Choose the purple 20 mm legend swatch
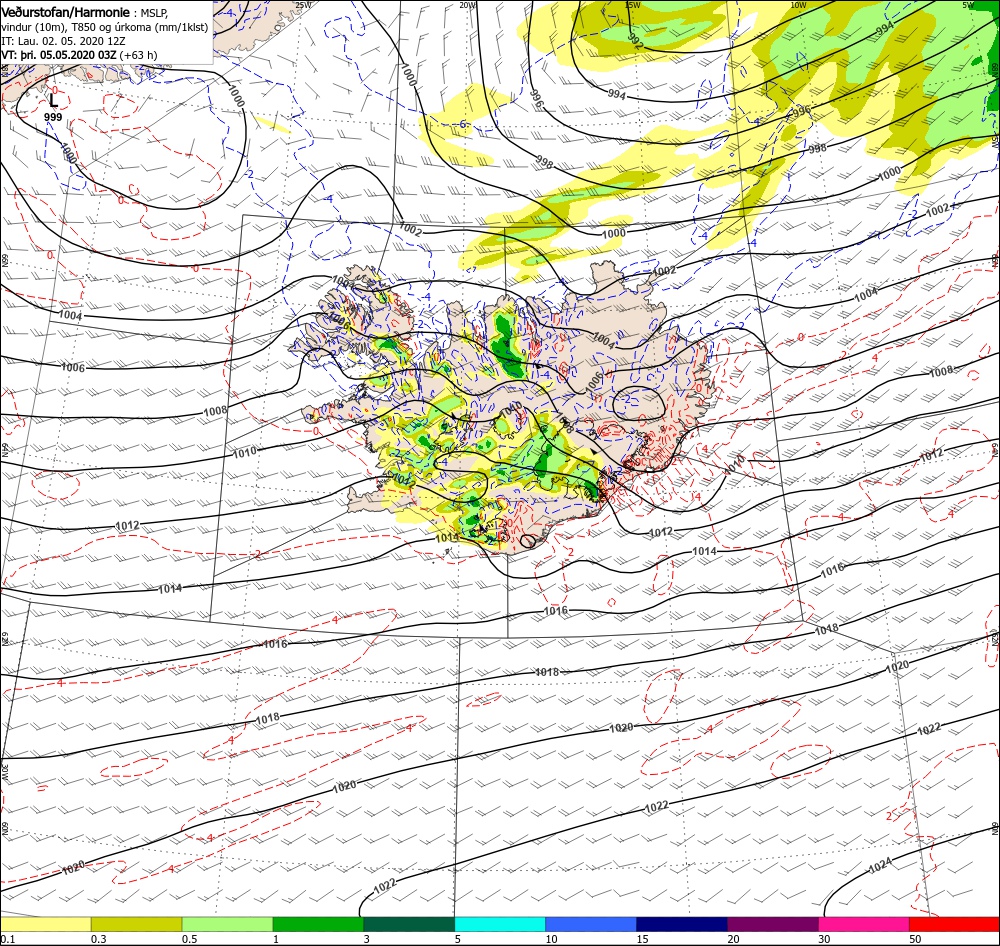Screen dimensions: 1000x946 772,924
